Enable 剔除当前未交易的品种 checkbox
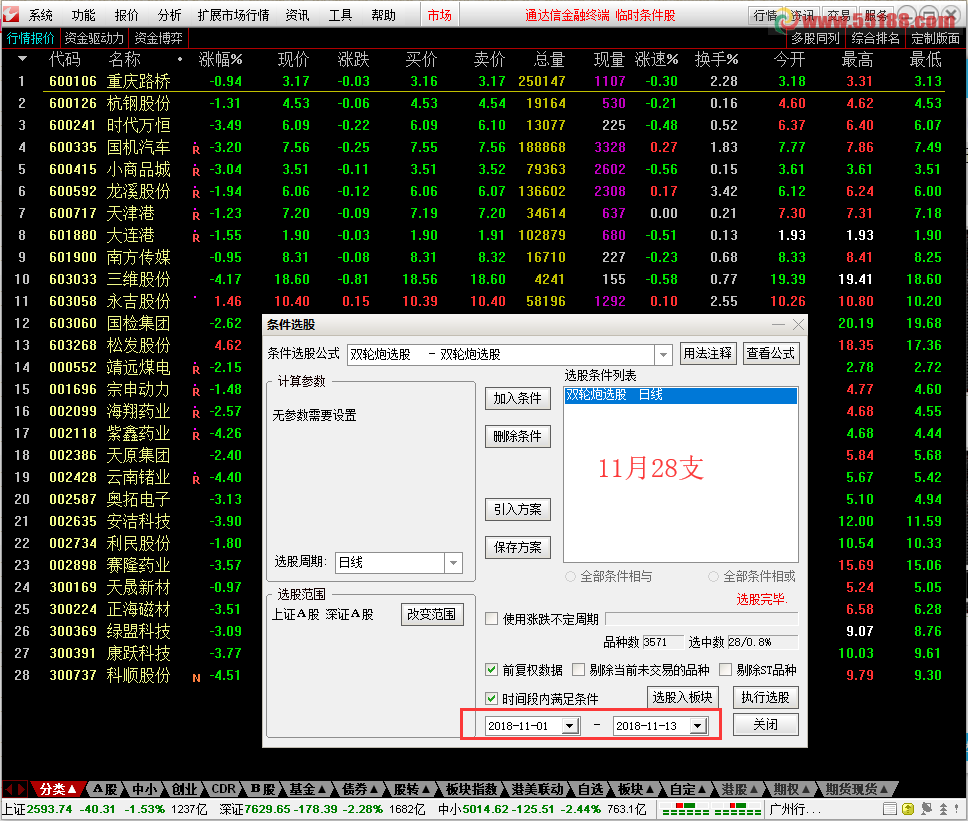This screenshot has height=821, width=968. (578, 670)
